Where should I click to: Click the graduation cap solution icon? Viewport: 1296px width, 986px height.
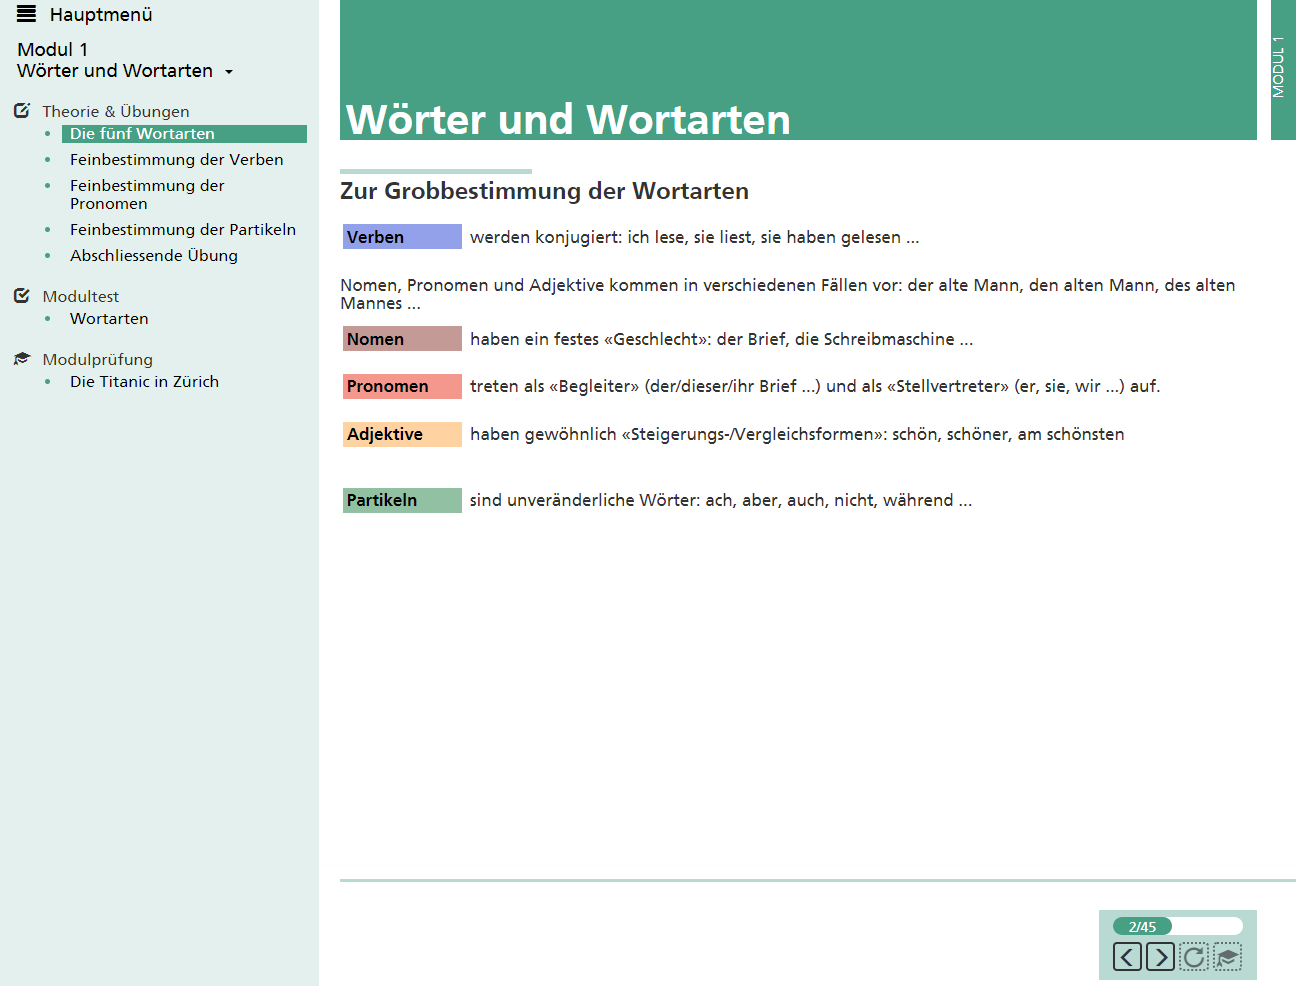(1227, 957)
